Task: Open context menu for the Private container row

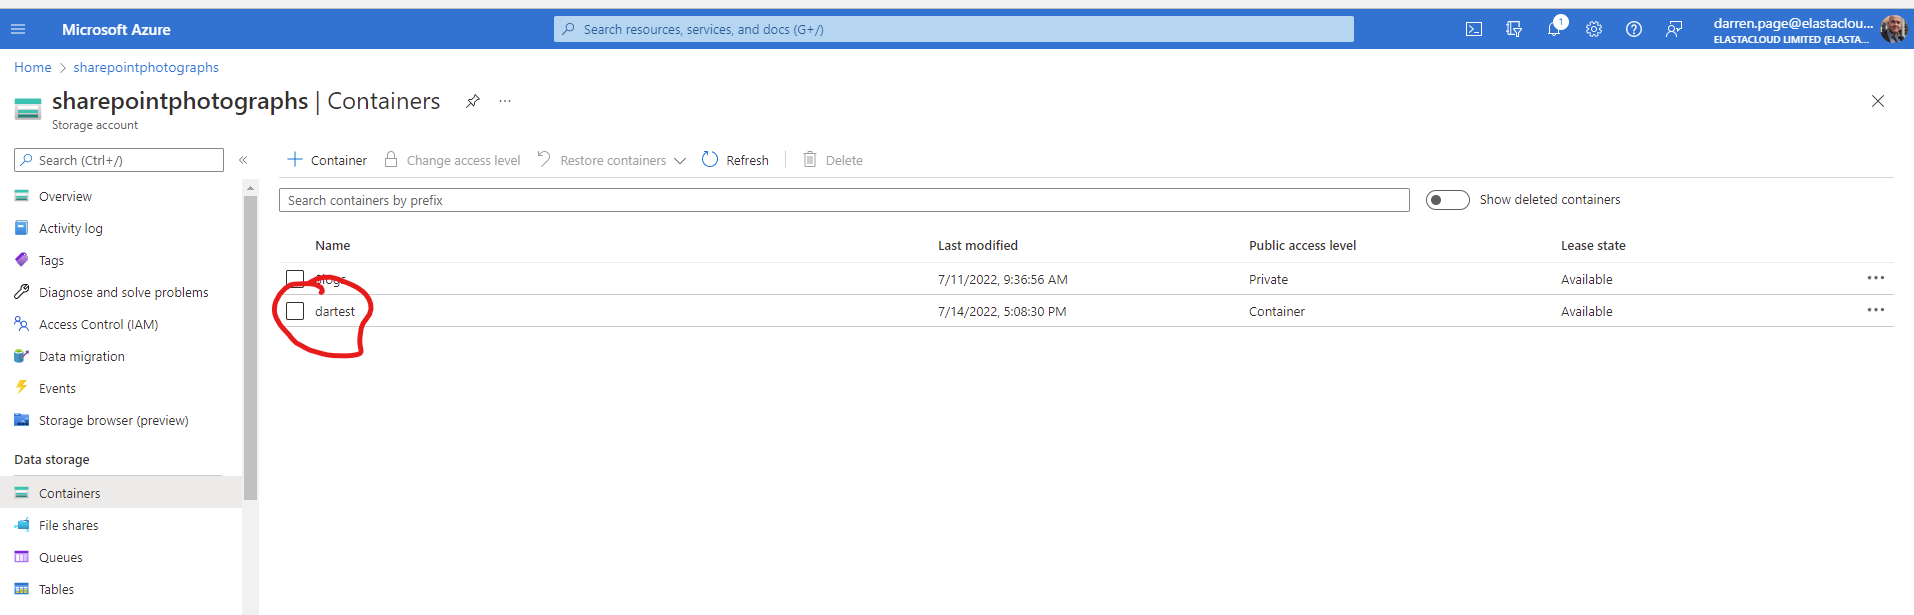Action: coord(1875,278)
